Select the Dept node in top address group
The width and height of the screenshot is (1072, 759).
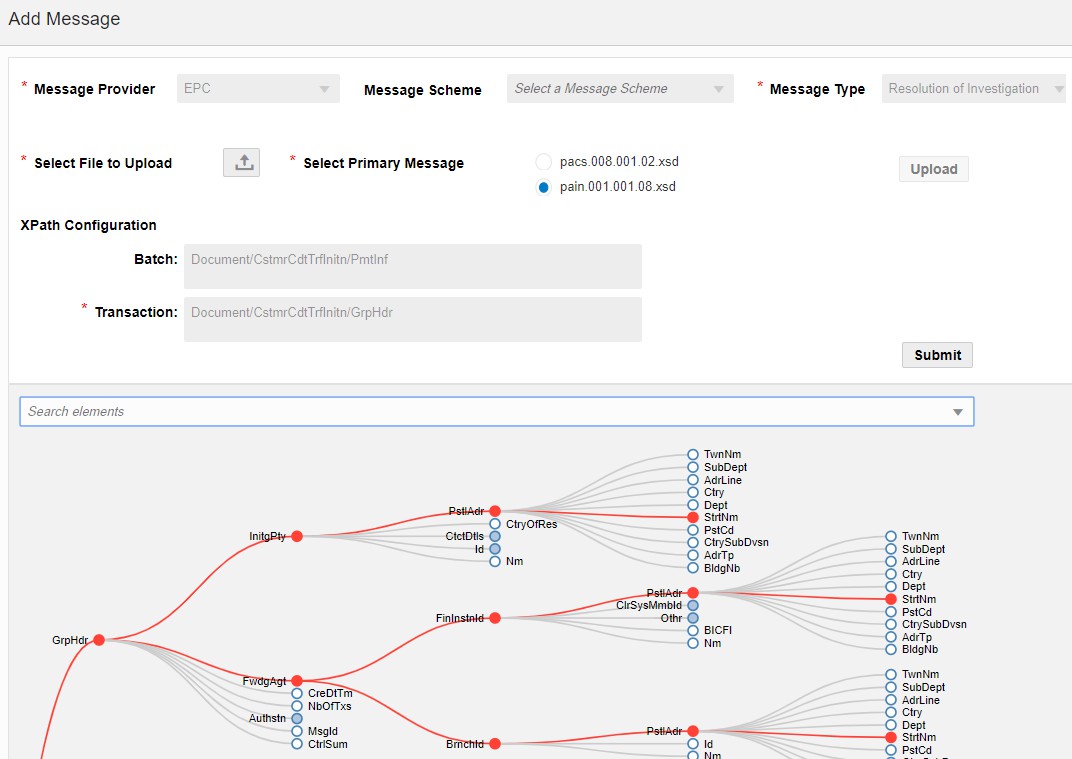coord(693,505)
